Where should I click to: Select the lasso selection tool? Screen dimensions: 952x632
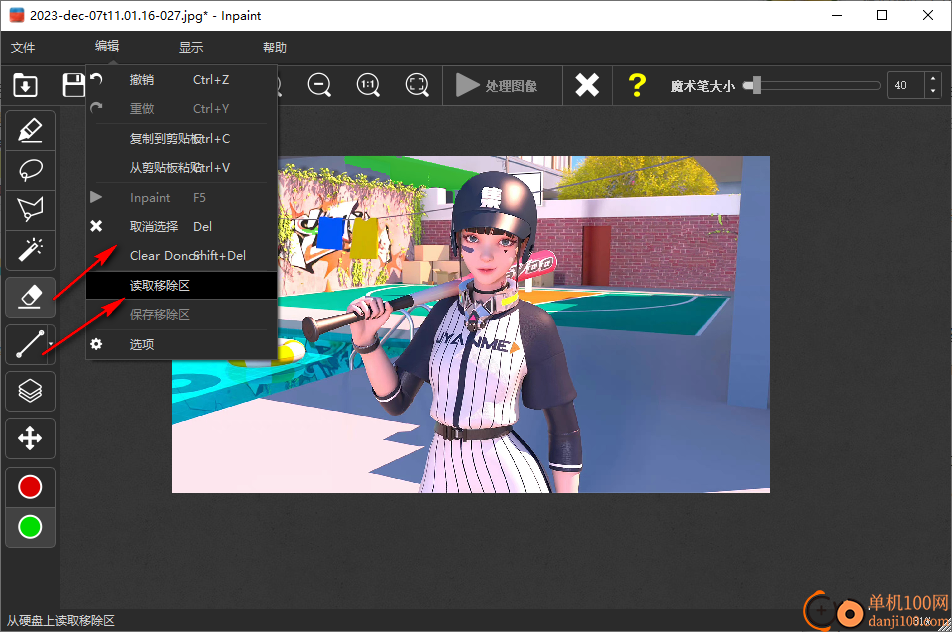[30, 171]
